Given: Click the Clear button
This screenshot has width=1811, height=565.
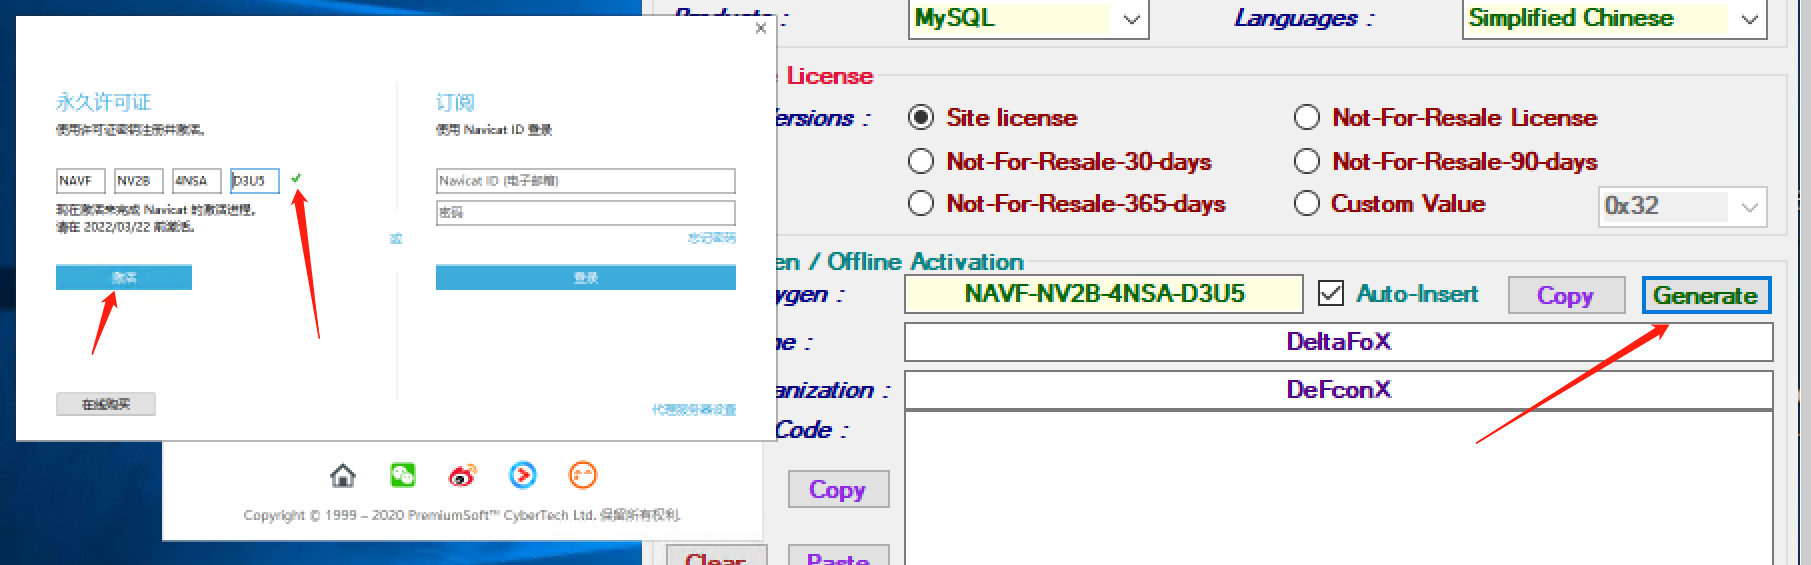Looking at the screenshot, I should tap(716, 556).
